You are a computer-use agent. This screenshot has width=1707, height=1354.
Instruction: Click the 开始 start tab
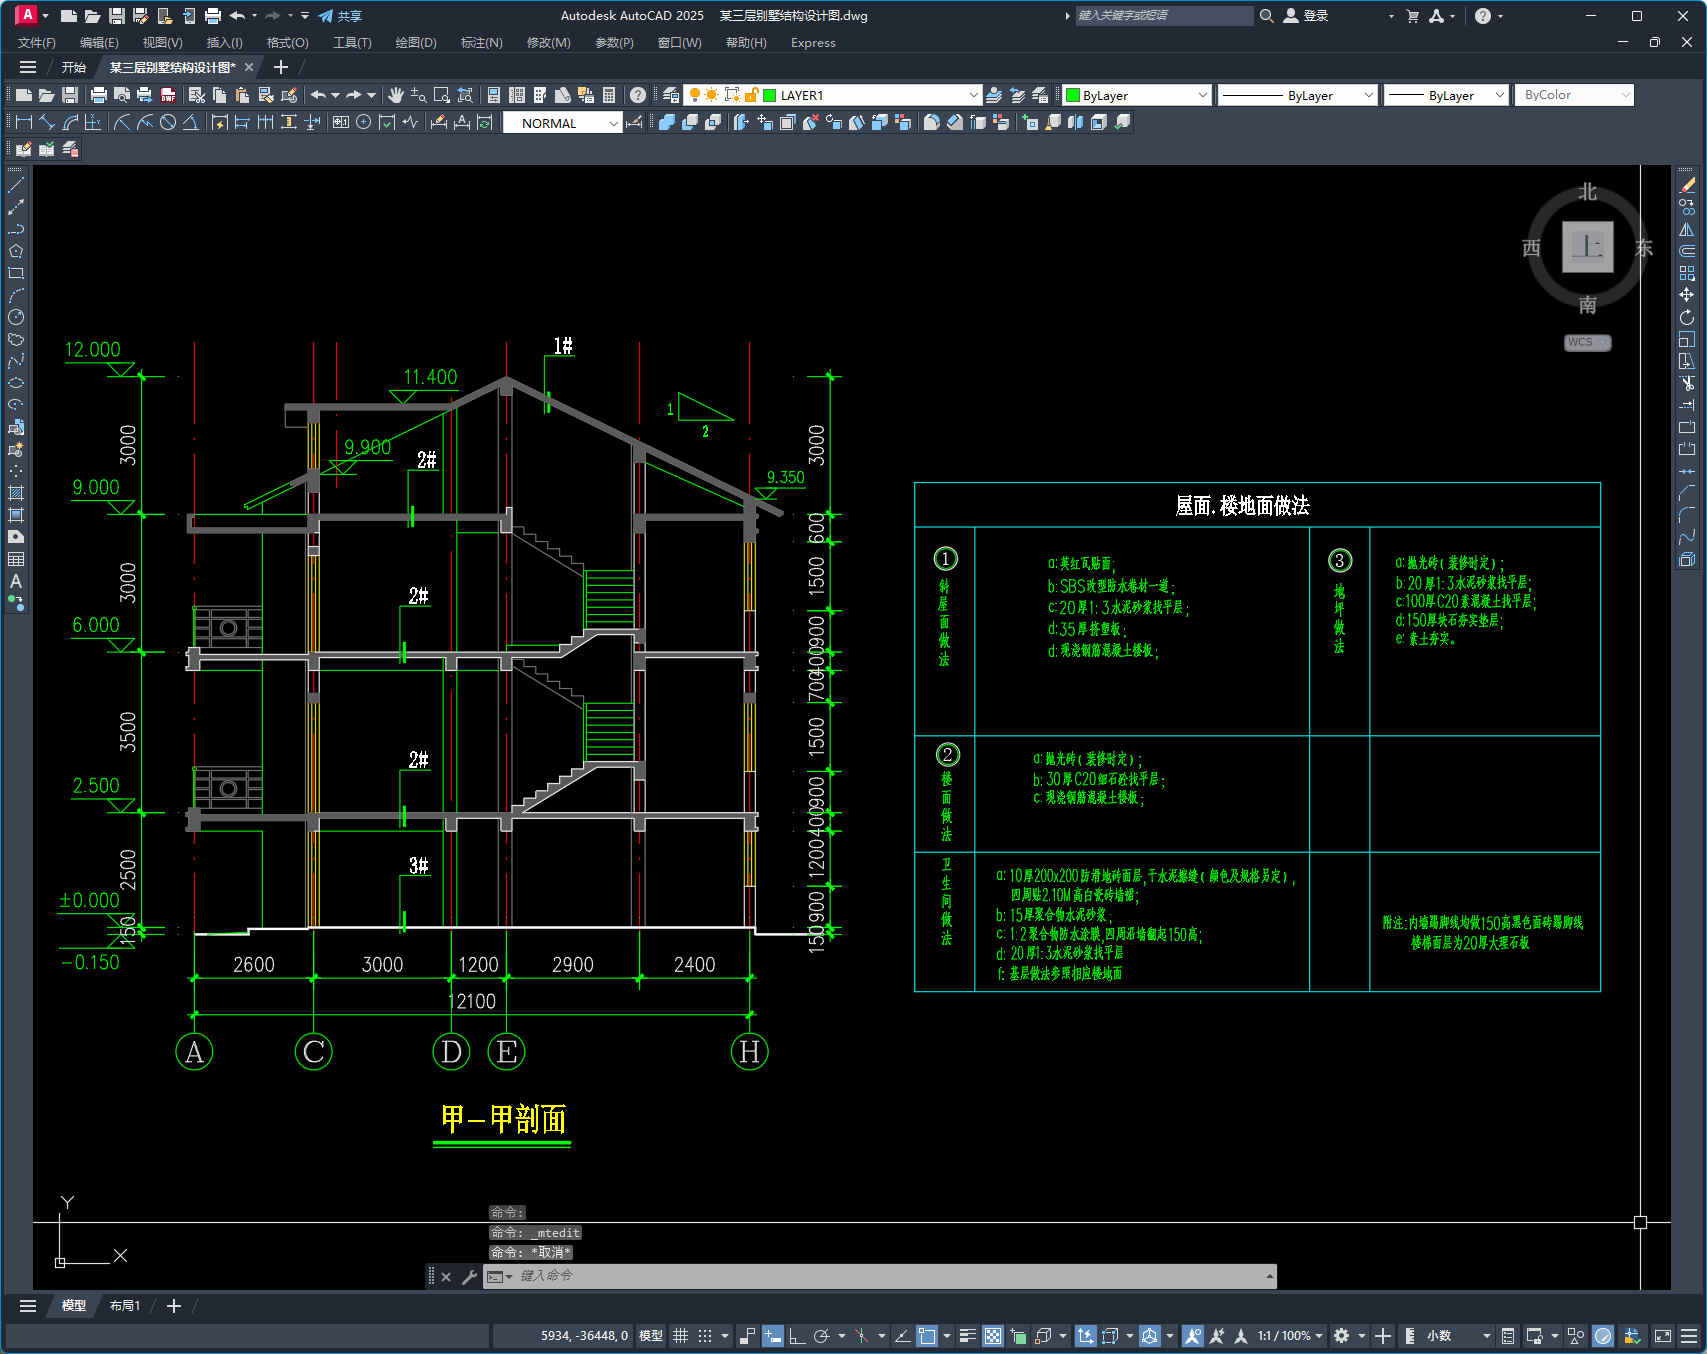[73, 67]
